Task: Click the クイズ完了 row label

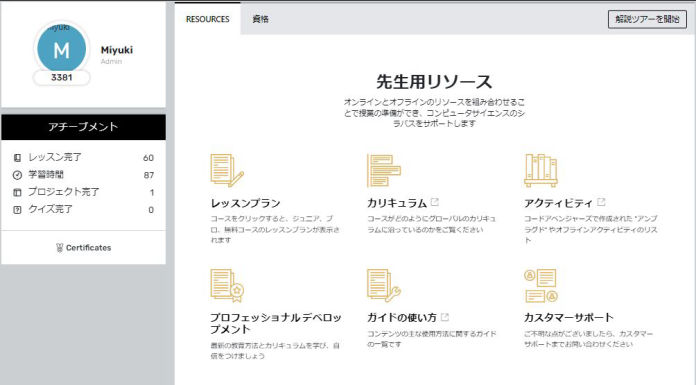Action: click(51, 209)
